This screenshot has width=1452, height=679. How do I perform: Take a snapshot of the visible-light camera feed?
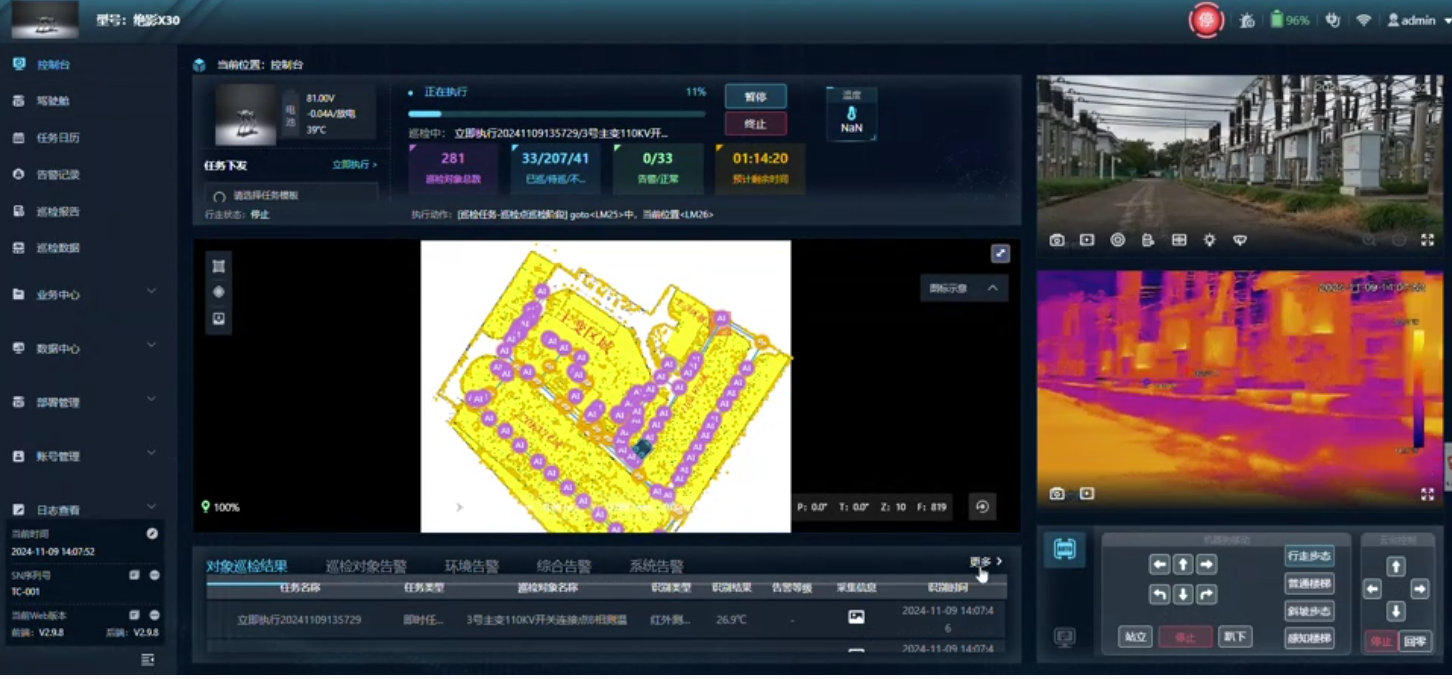(1057, 240)
